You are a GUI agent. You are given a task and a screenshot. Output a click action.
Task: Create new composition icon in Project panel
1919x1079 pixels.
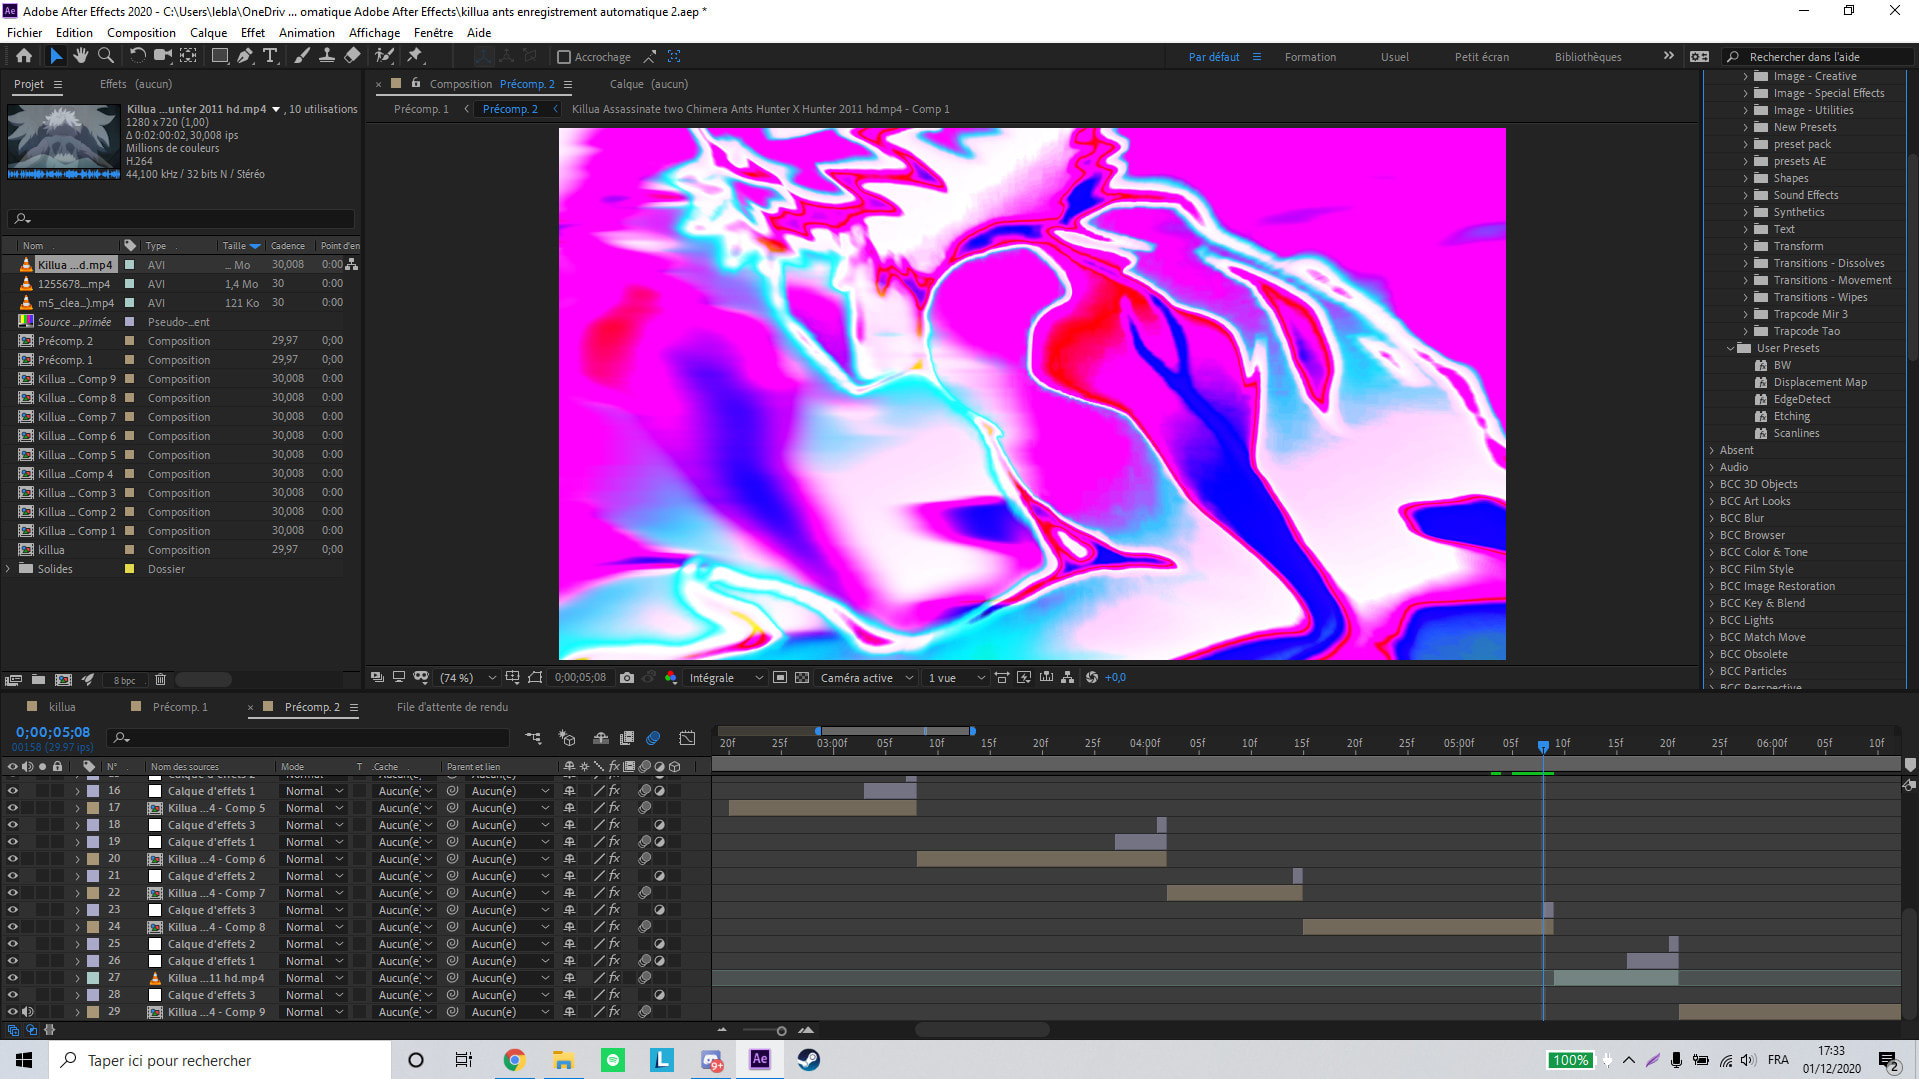pyautogui.click(x=63, y=680)
